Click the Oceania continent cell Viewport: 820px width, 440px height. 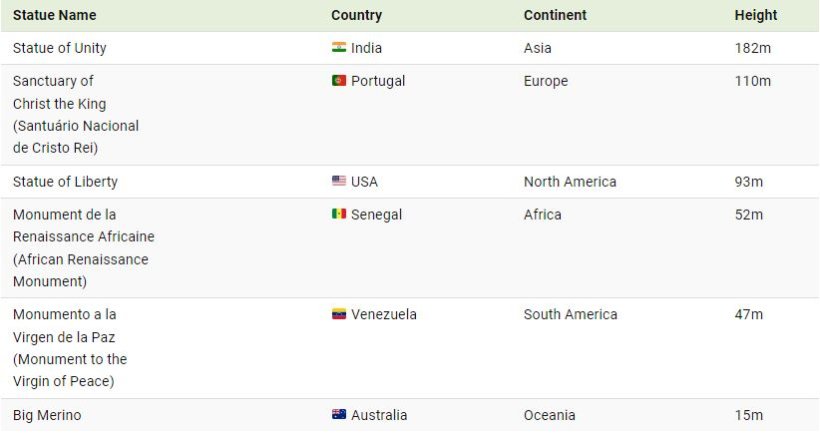click(550, 415)
